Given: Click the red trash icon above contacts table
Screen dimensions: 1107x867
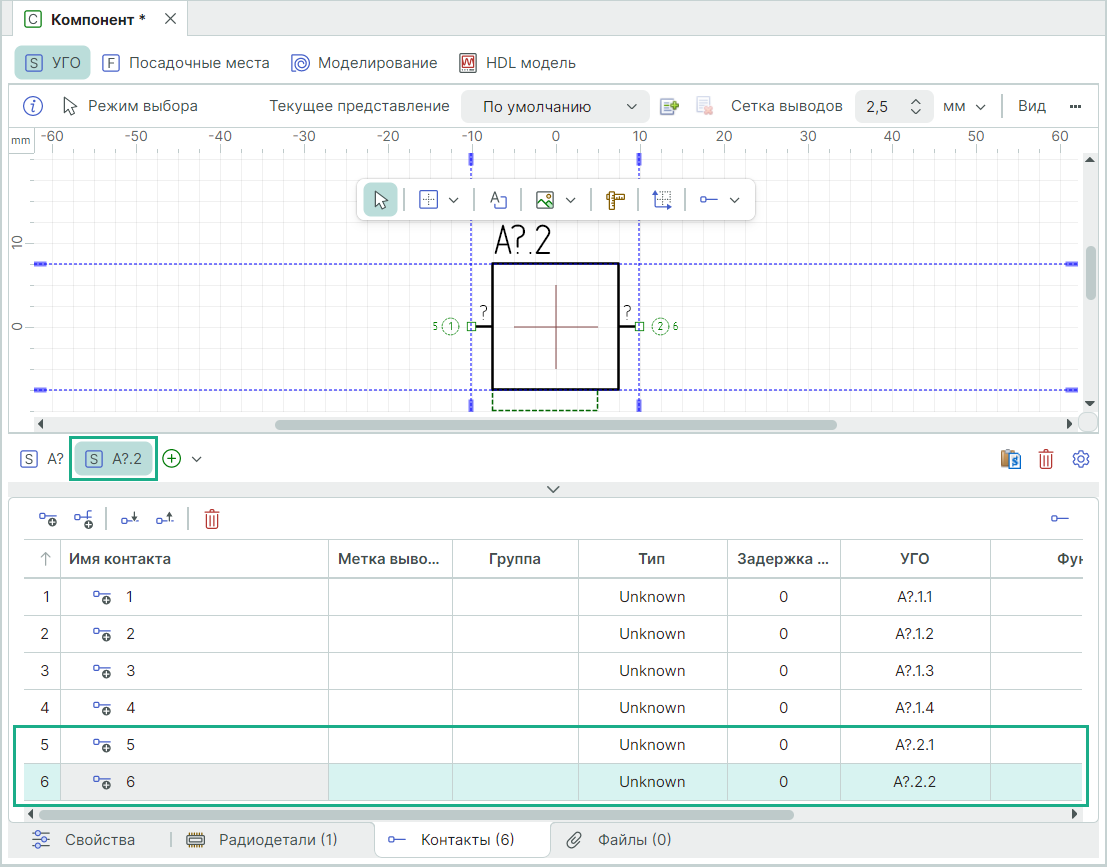Looking at the screenshot, I should tap(212, 519).
